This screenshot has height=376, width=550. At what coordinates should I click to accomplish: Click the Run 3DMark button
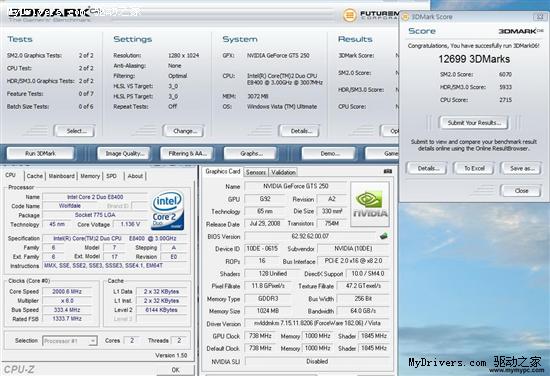[x=40, y=153]
